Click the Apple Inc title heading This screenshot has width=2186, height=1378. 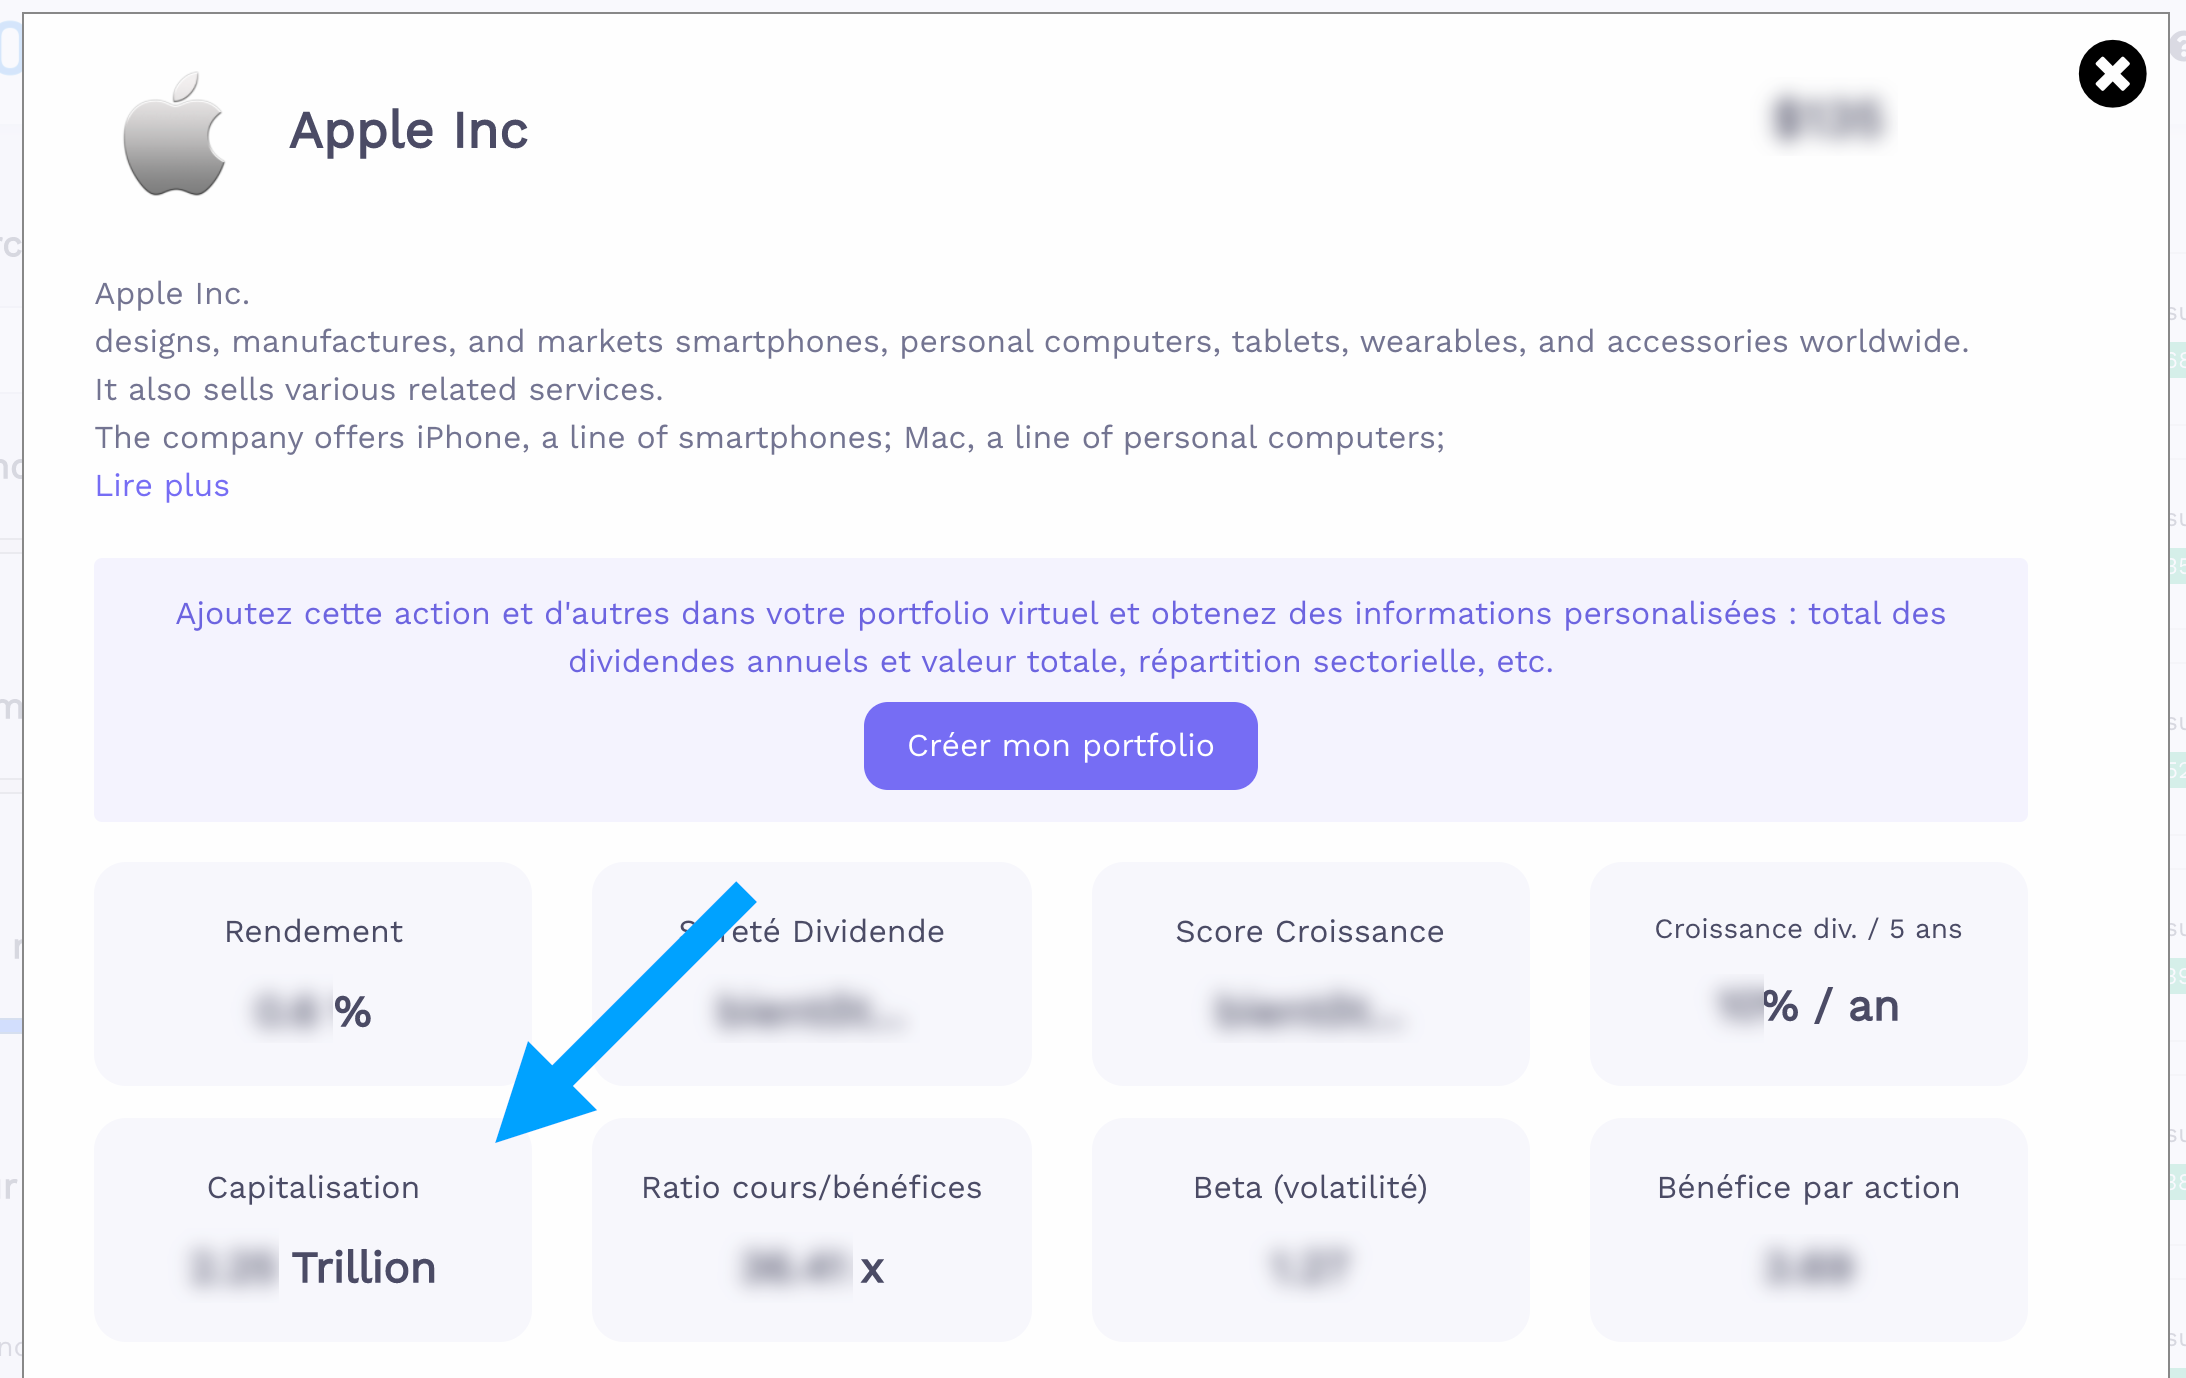tap(409, 131)
